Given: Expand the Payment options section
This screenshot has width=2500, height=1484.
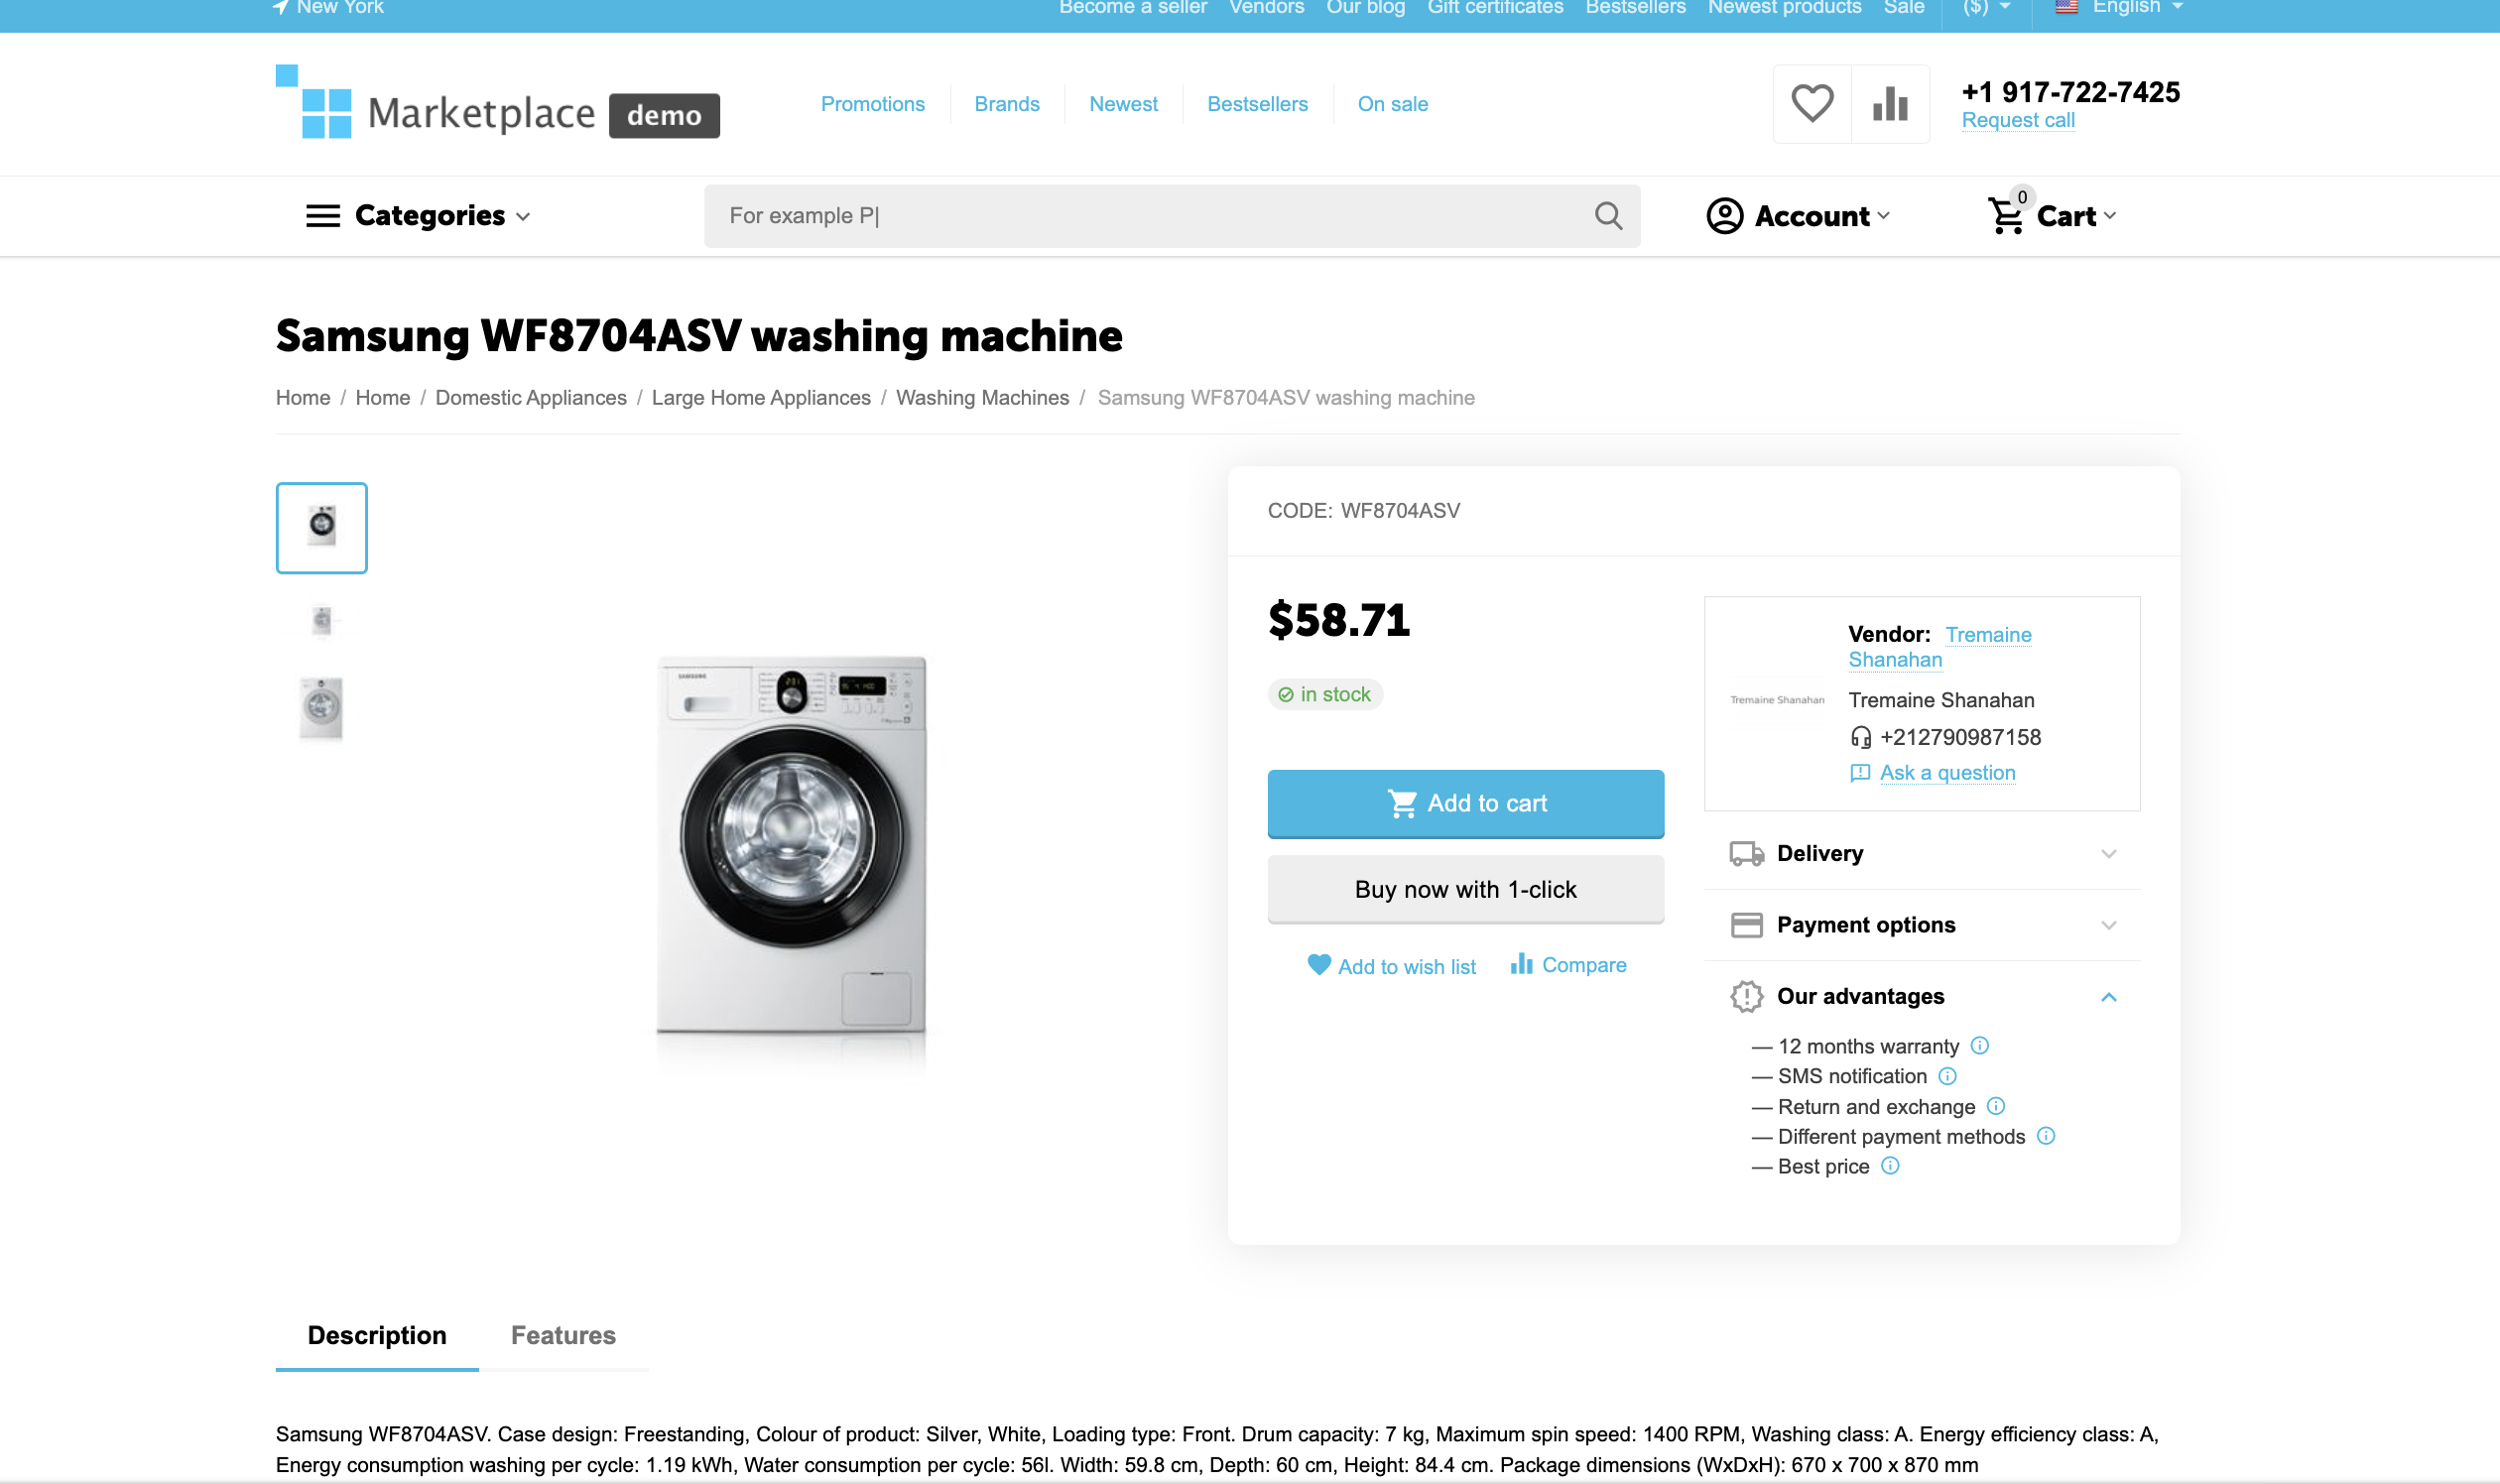Looking at the screenshot, I should point(1921,925).
